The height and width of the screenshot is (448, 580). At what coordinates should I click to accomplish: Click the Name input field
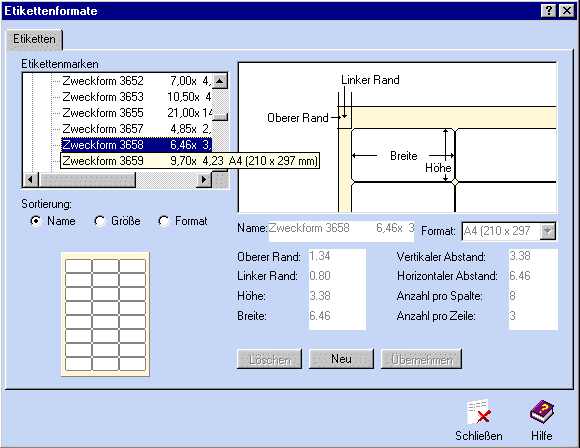click(341, 232)
